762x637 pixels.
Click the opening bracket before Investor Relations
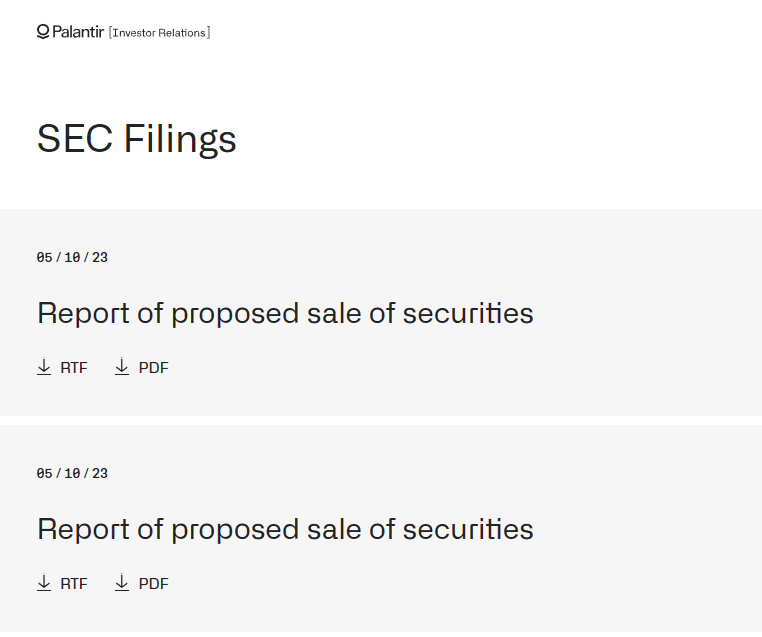click(110, 33)
